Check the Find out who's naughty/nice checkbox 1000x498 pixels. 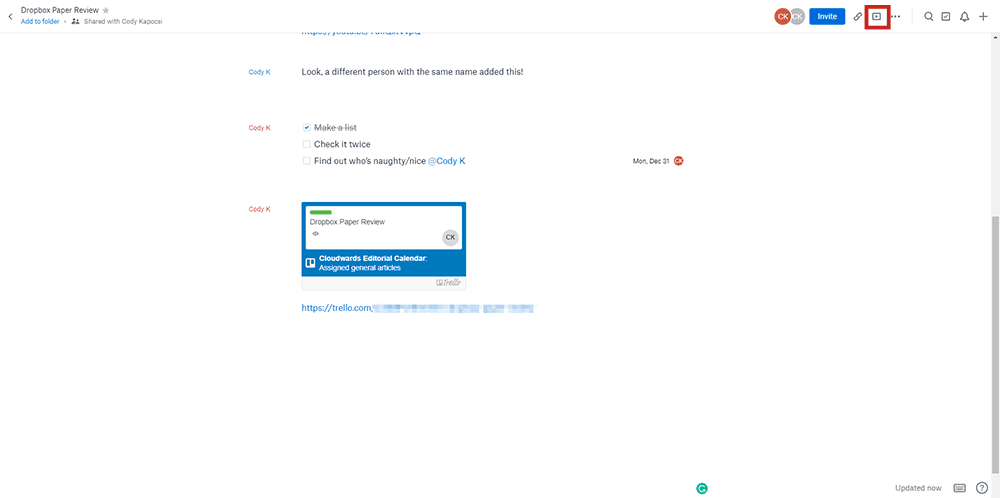307,161
